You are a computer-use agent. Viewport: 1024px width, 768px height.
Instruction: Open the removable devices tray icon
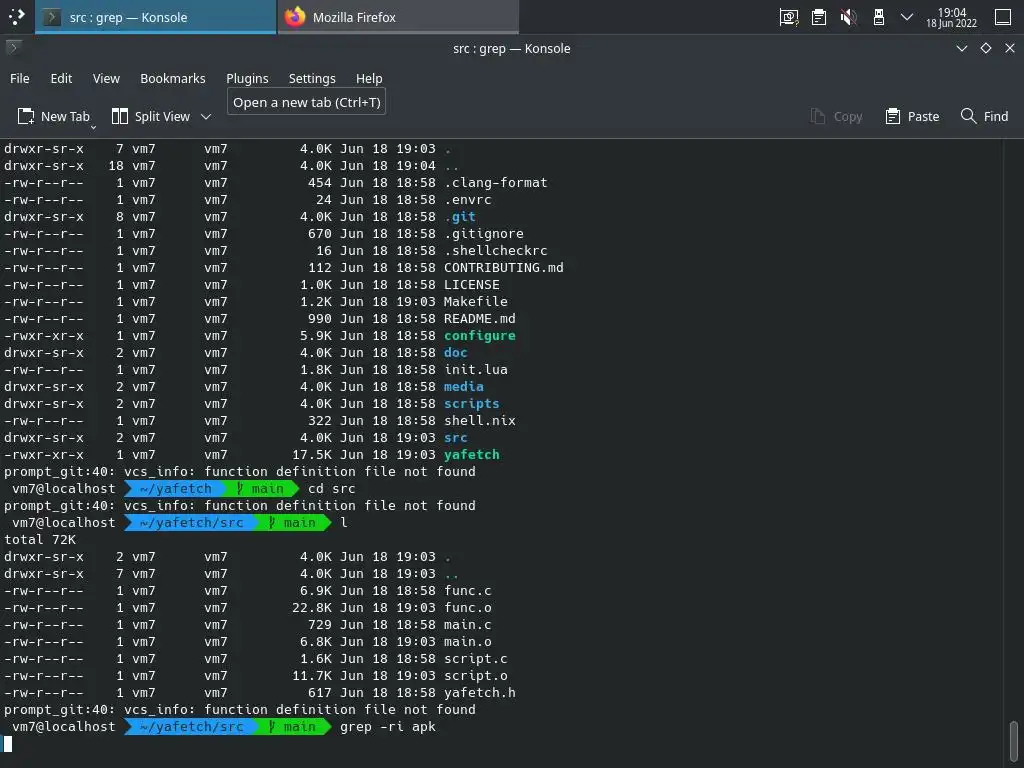(879, 17)
